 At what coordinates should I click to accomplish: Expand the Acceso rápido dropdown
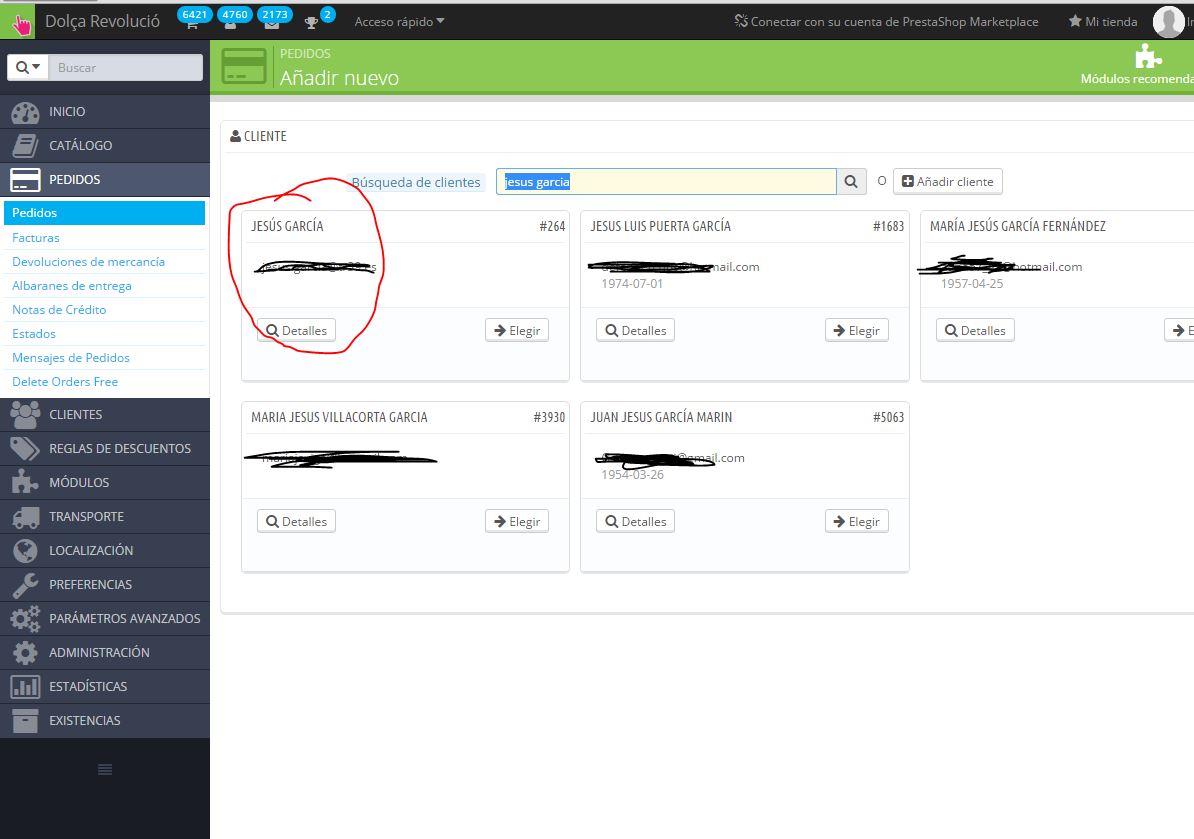point(399,22)
